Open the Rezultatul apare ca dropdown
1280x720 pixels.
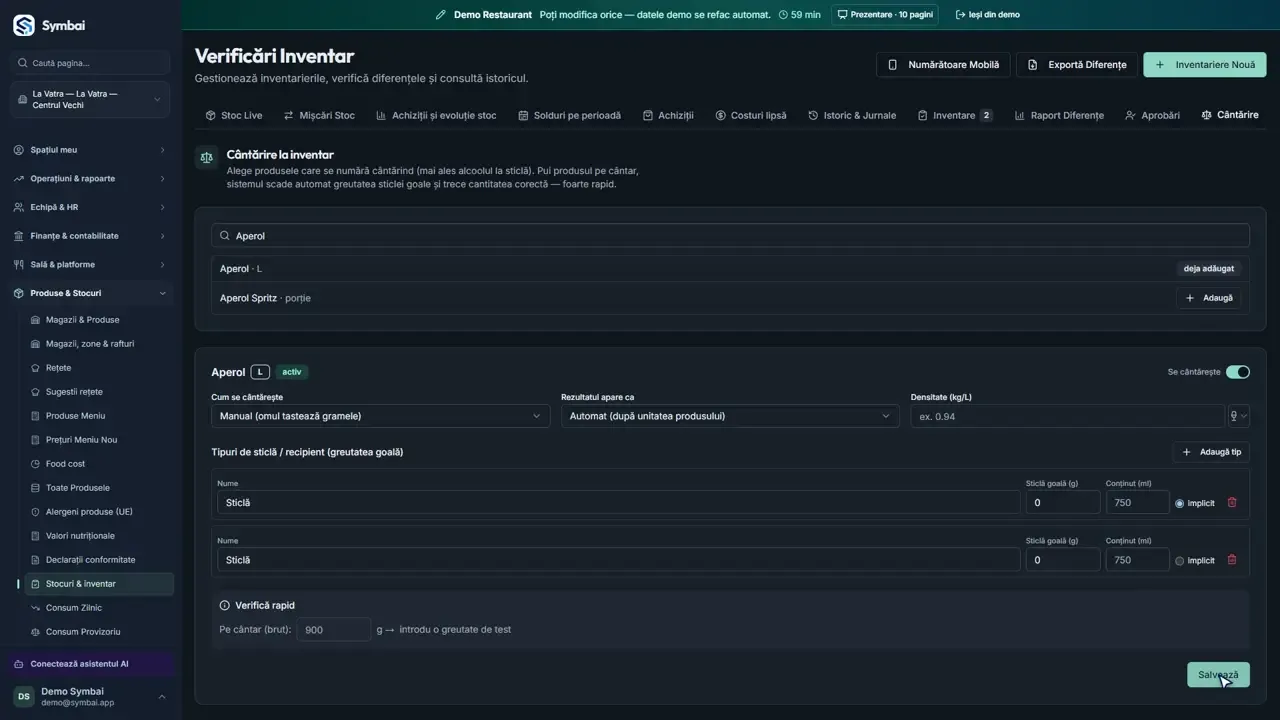click(x=730, y=416)
